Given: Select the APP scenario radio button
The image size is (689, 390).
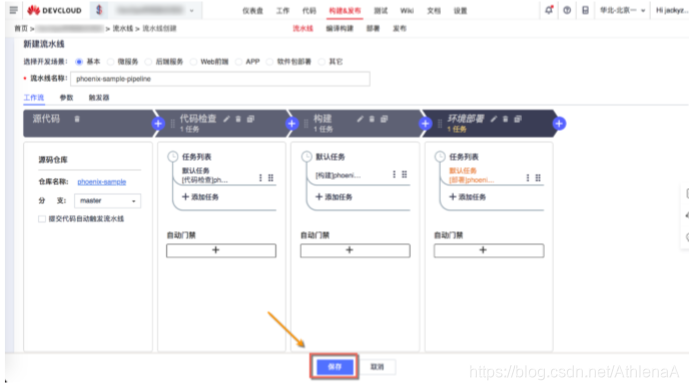Looking at the screenshot, I should [x=239, y=62].
